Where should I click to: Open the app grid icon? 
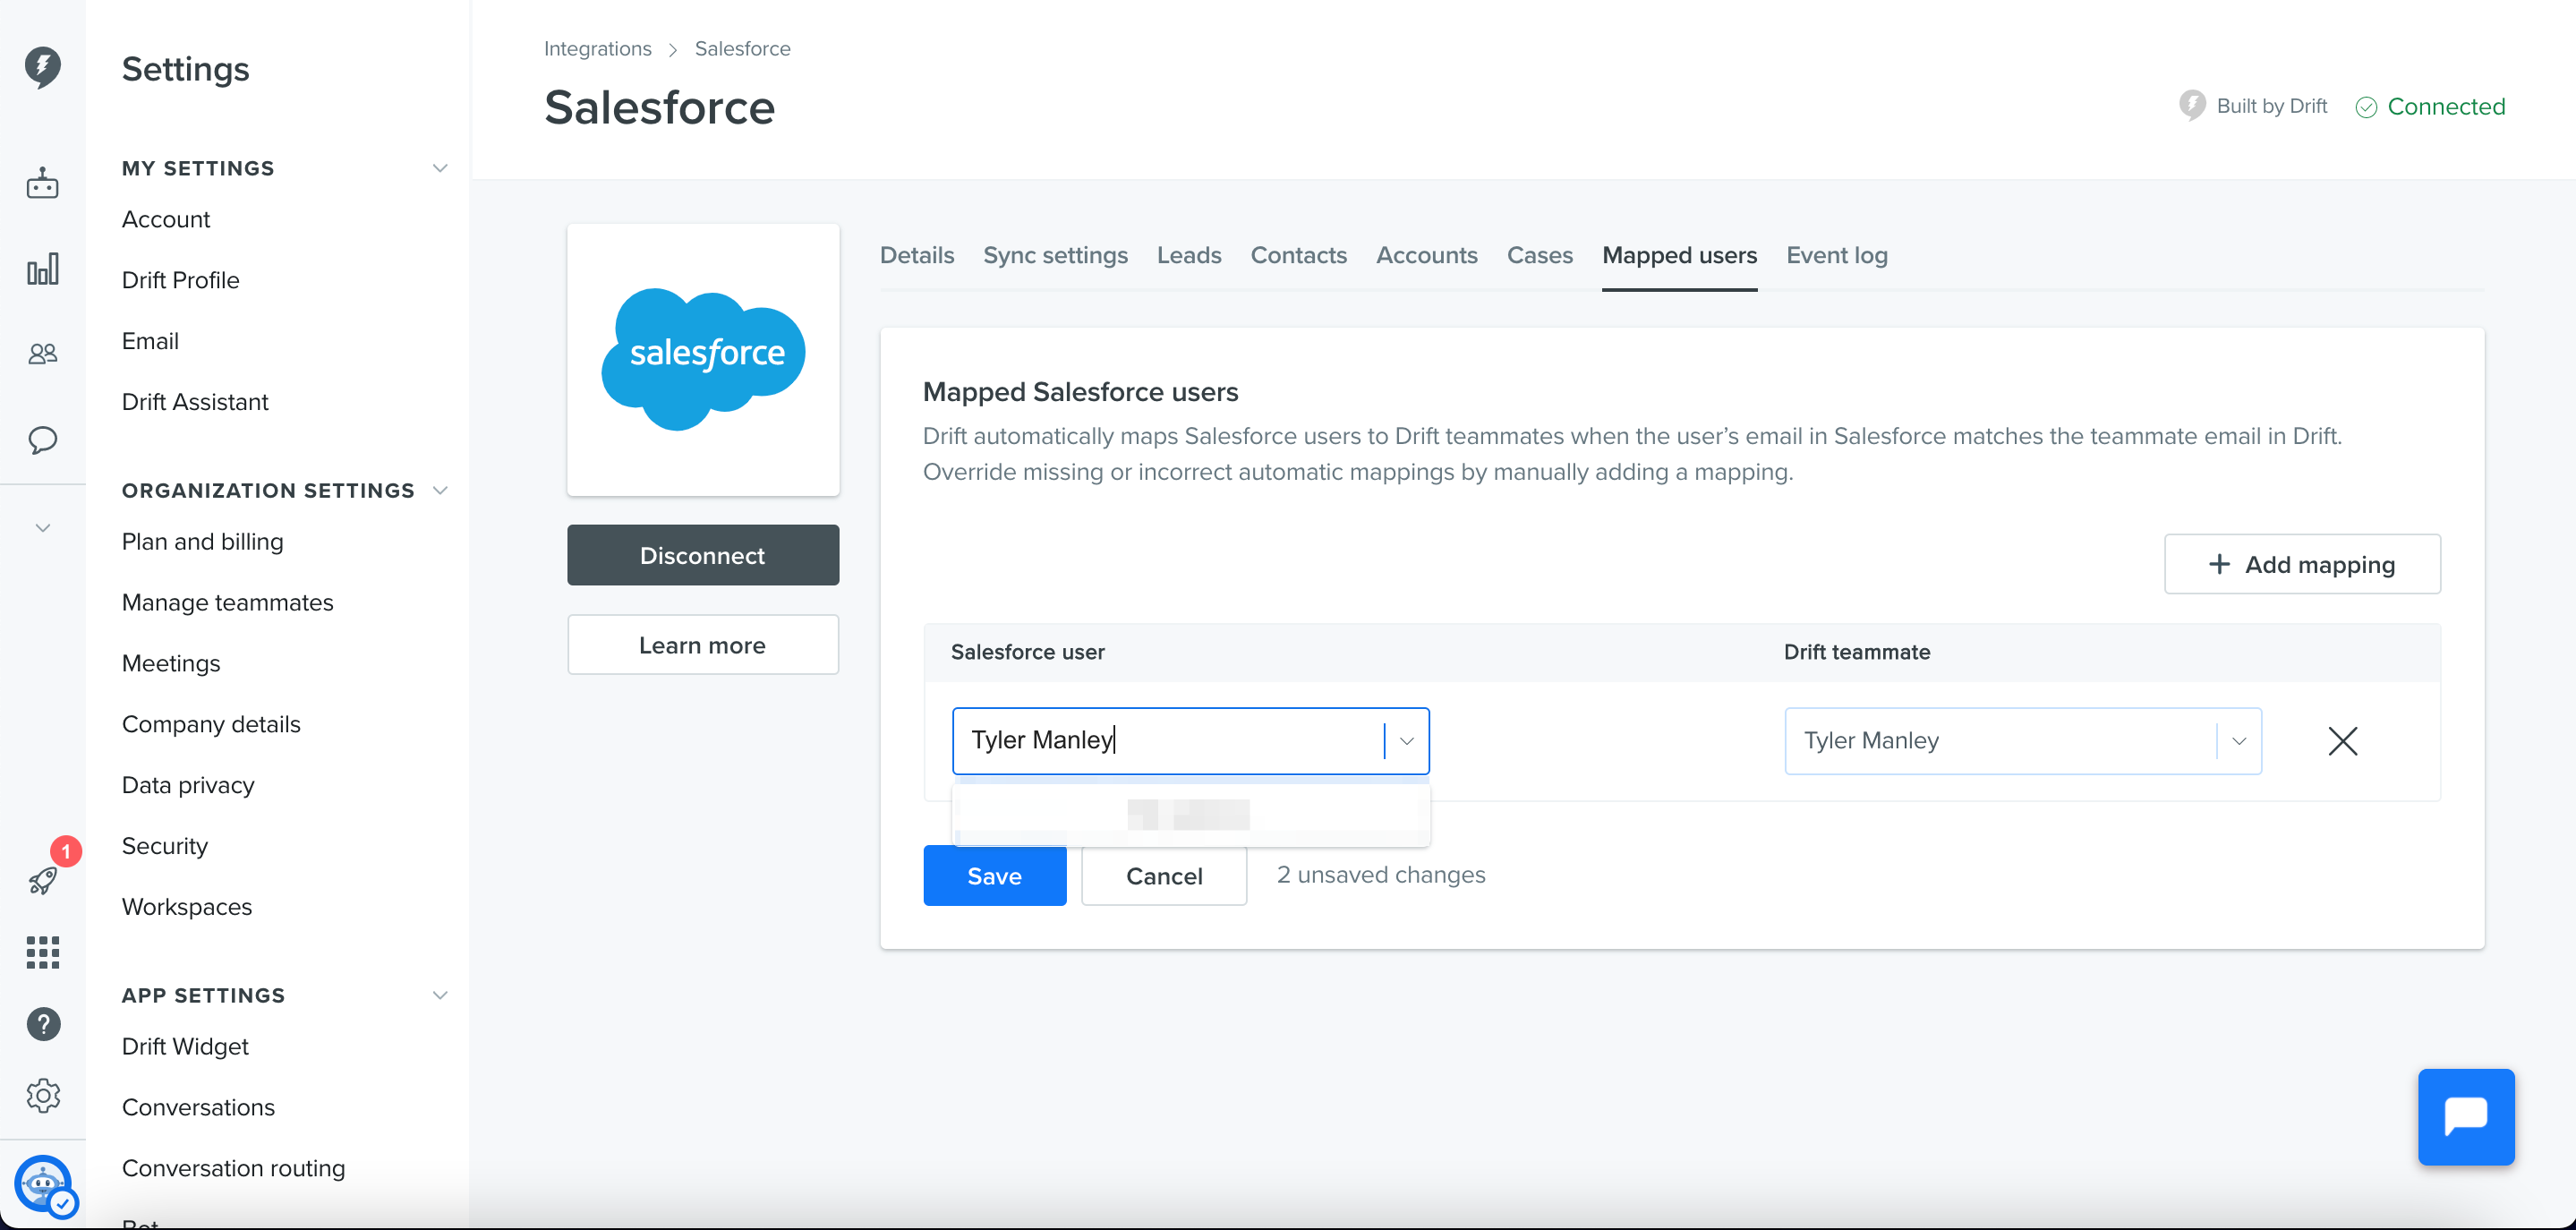point(42,952)
